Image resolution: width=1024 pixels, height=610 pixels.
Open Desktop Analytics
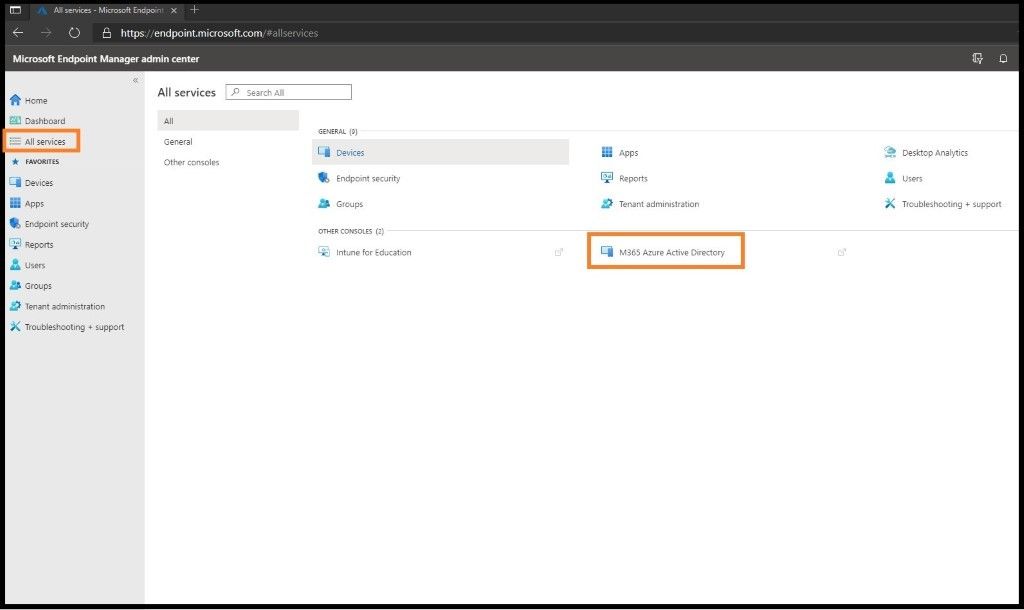pos(936,151)
